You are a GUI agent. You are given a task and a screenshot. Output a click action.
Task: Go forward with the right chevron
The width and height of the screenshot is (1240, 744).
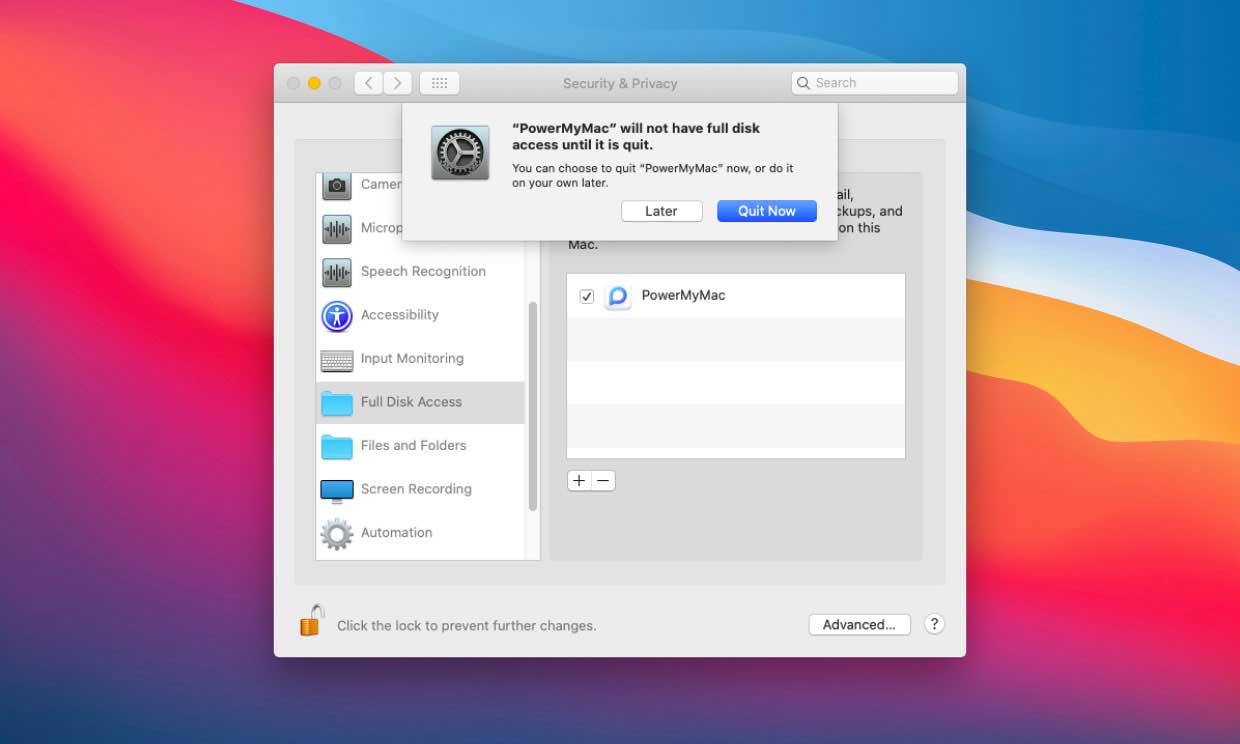click(398, 83)
